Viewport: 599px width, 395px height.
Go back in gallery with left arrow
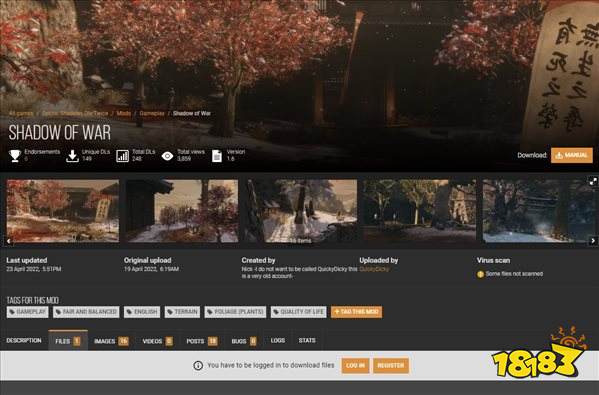[x=8, y=241]
